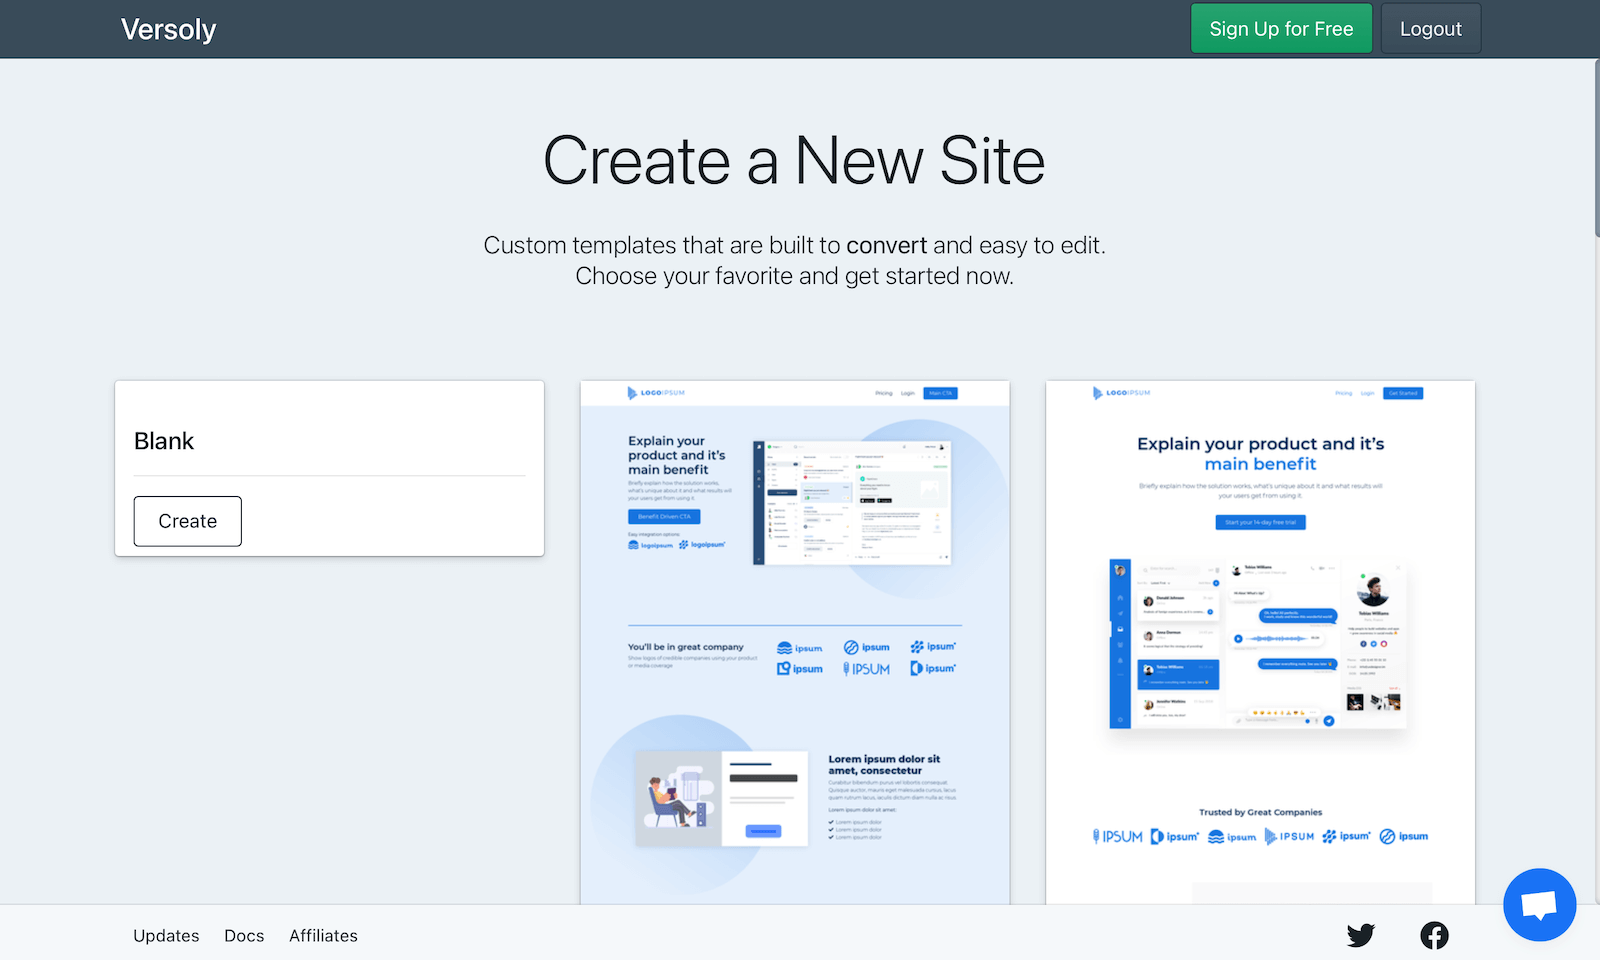Open the Twitter icon link

click(1361, 935)
